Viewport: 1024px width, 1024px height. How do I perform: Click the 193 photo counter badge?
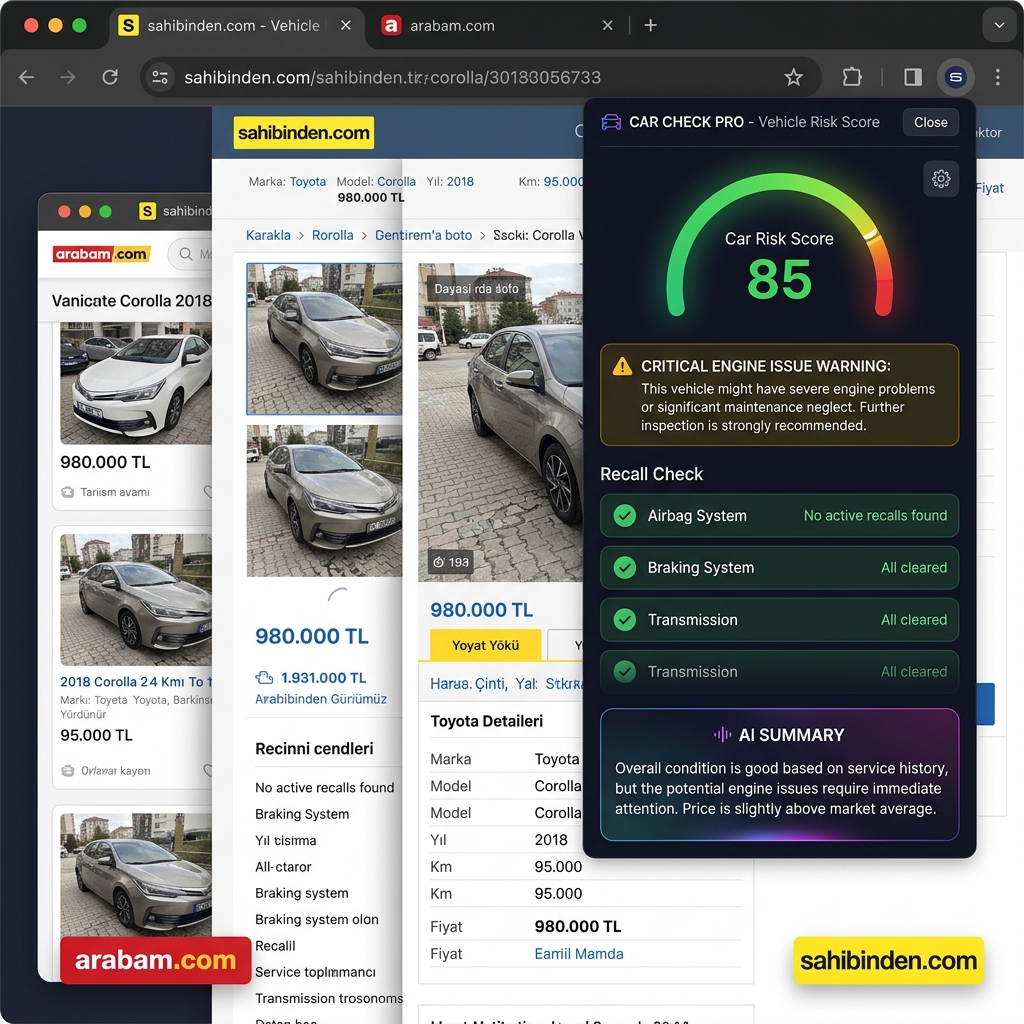coord(451,562)
